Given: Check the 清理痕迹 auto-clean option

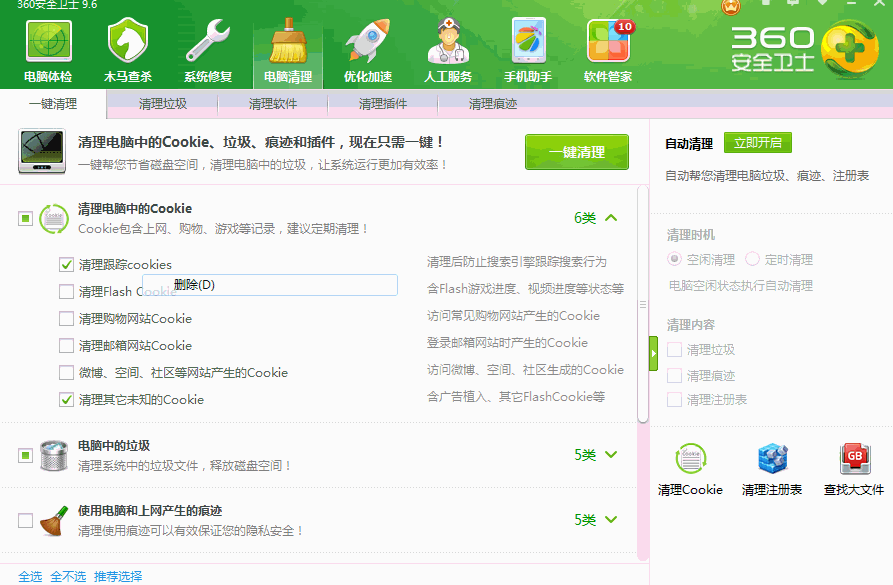Looking at the screenshot, I should point(674,376).
